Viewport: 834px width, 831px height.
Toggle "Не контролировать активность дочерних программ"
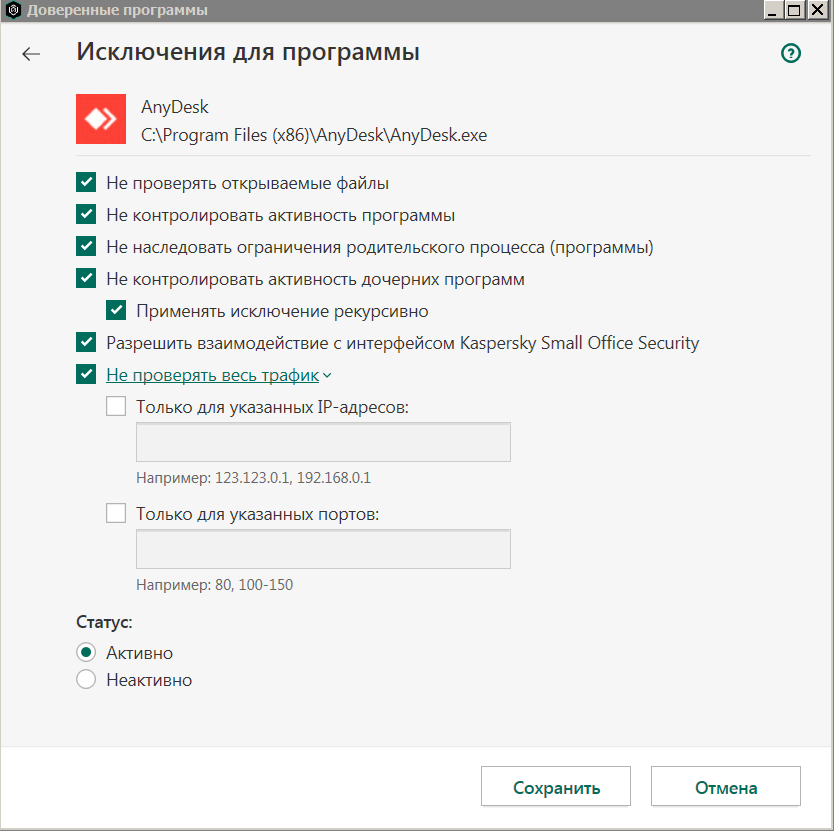[x=86, y=278]
